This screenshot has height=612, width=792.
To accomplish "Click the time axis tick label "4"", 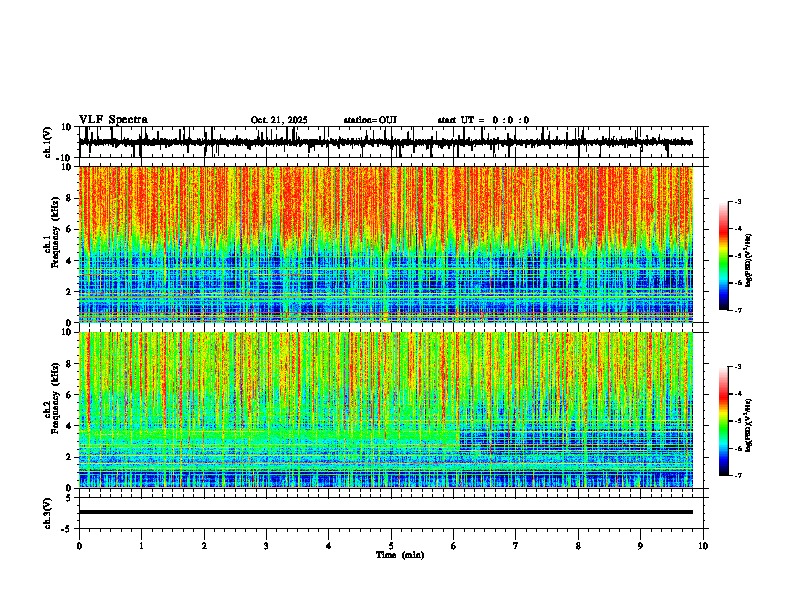I will [x=329, y=546].
